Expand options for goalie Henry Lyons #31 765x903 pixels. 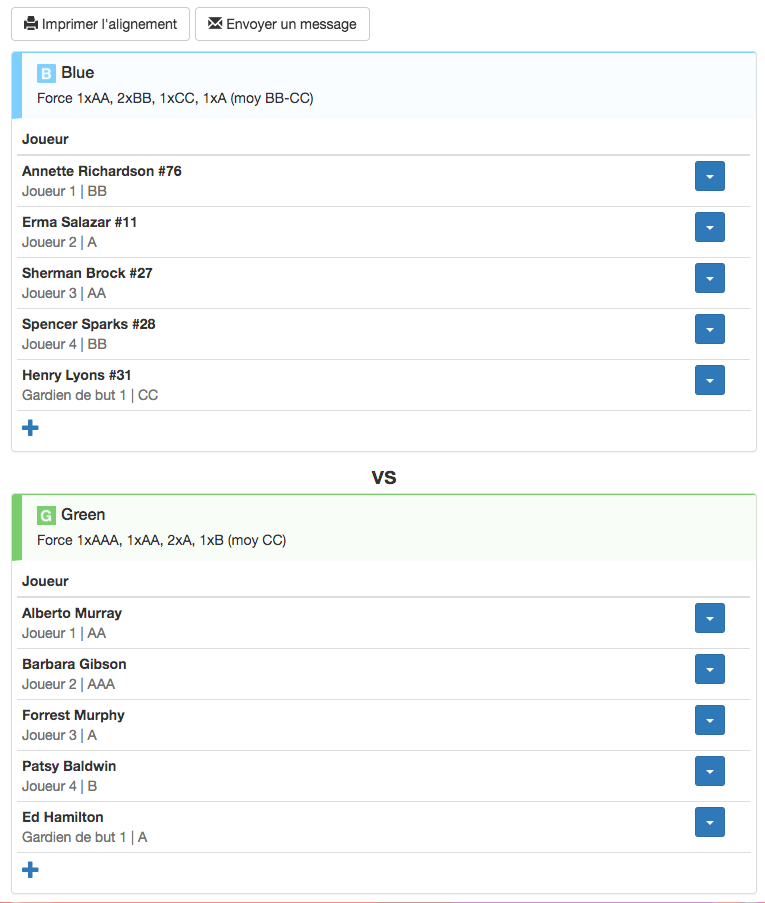(710, 380)
